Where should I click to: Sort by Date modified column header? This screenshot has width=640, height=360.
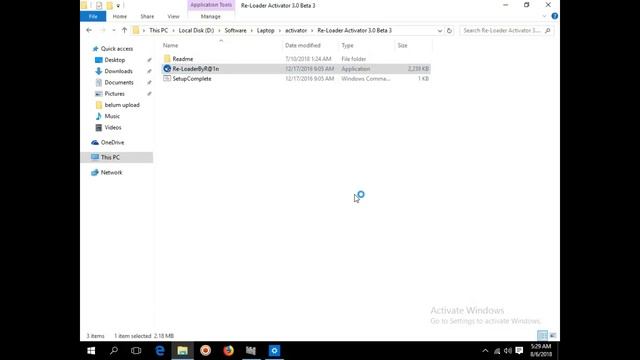click(302, 45)
